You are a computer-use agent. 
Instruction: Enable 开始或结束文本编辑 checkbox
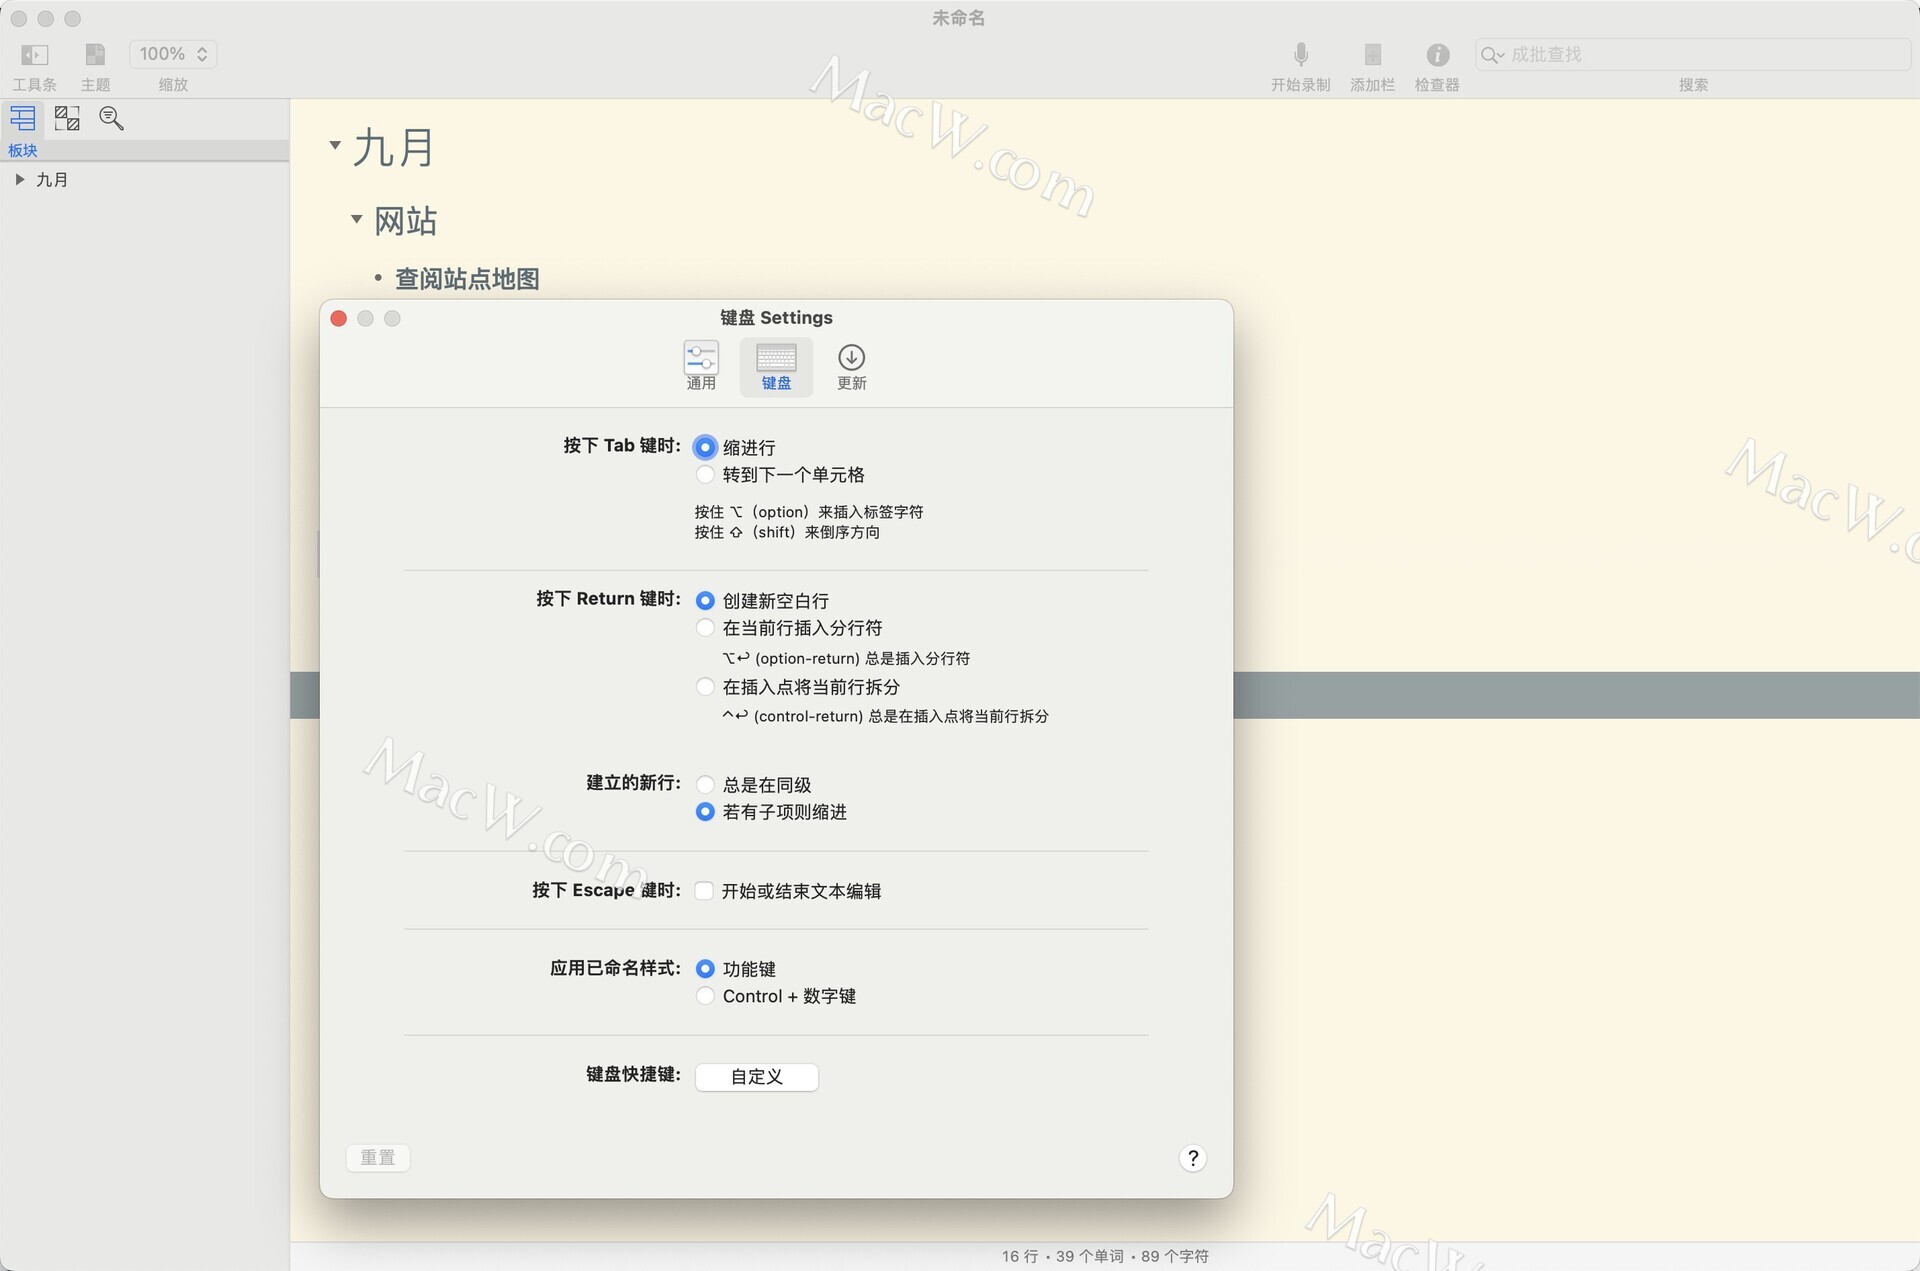(704, 890)
